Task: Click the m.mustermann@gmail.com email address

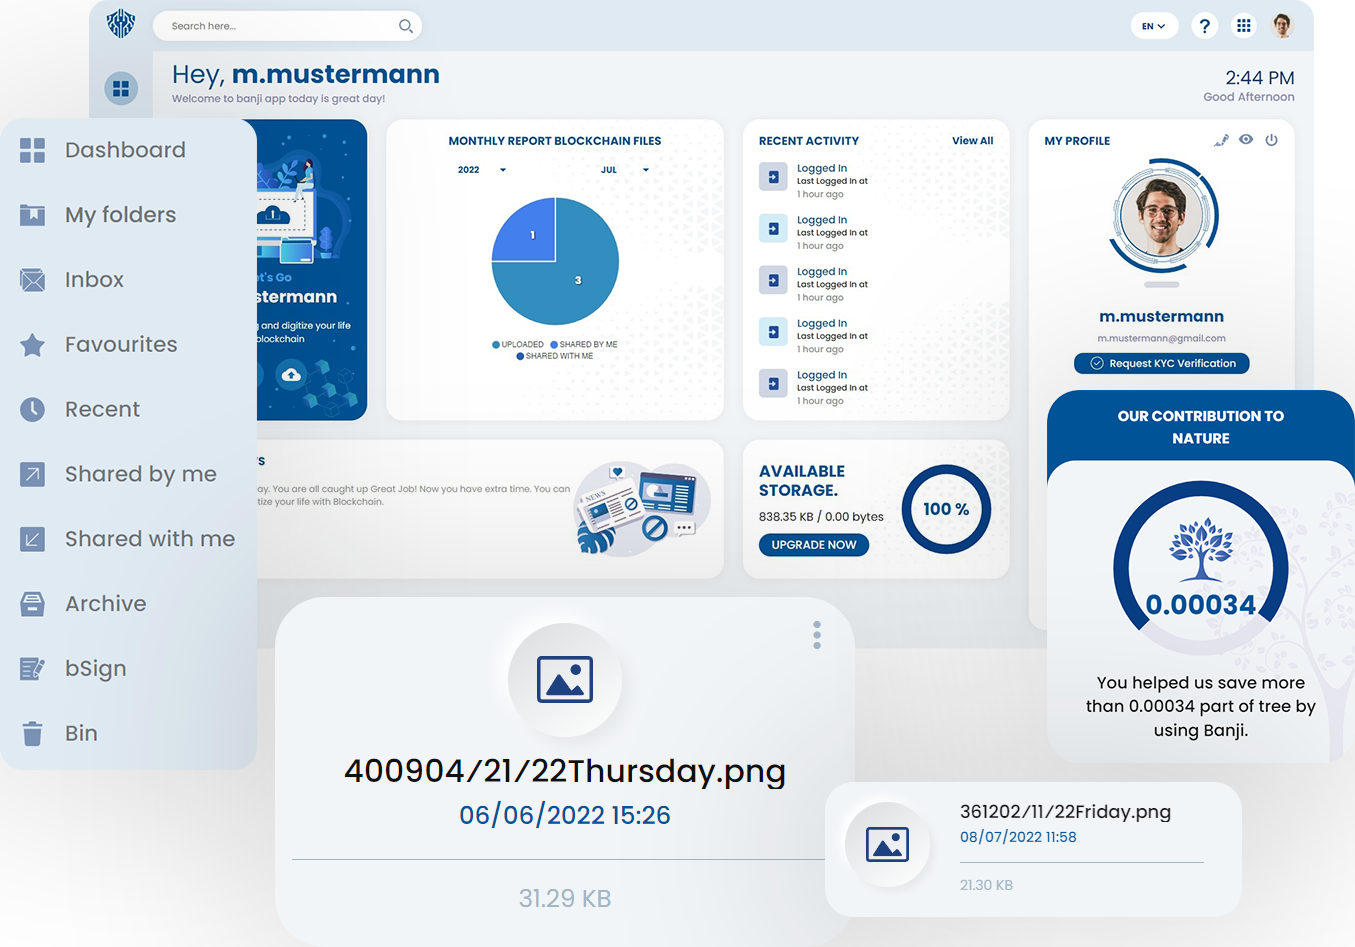Action: pyautogui.click(x=1161, y=339)
